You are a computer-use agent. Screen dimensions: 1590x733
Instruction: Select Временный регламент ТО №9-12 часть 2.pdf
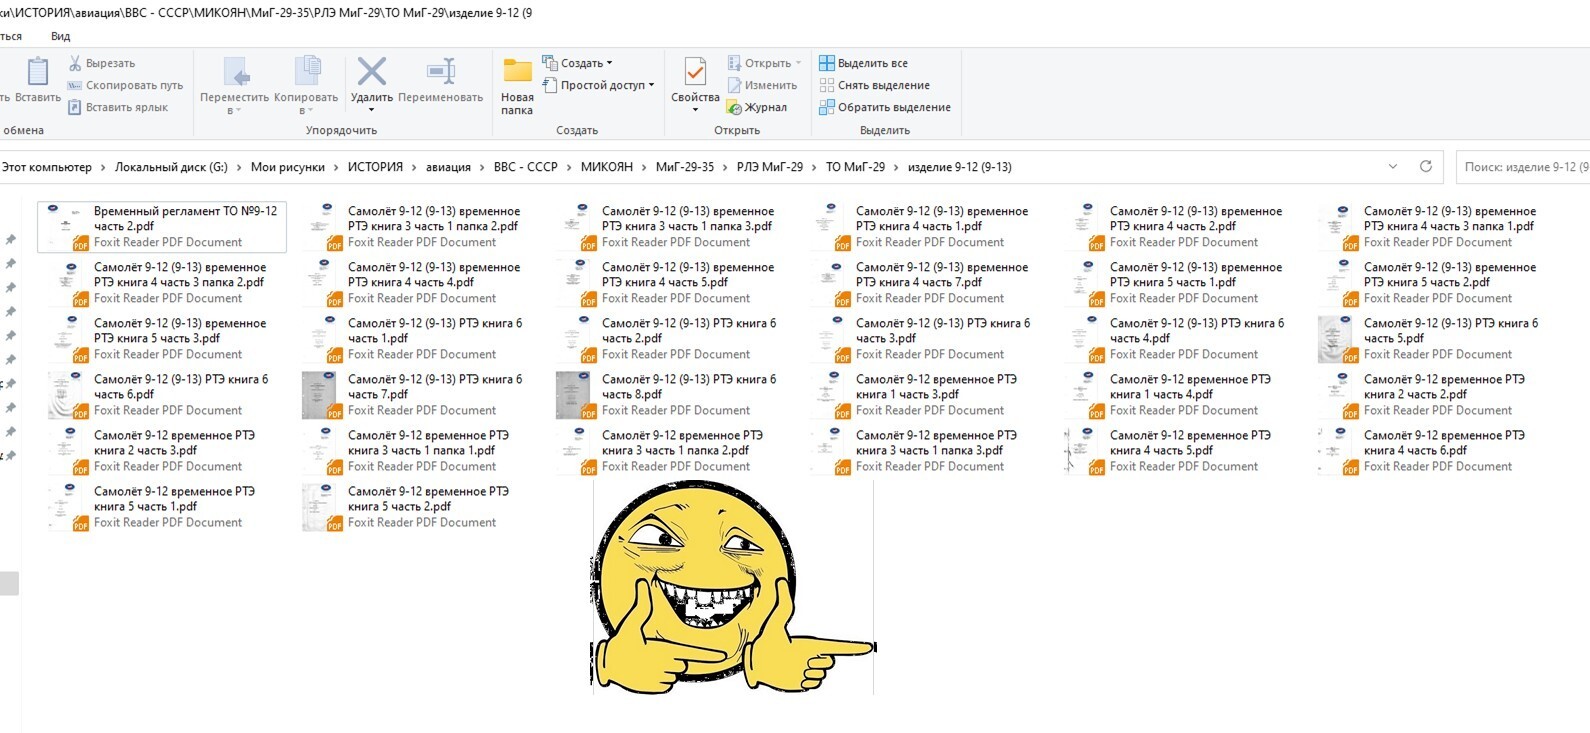[163, 227]
